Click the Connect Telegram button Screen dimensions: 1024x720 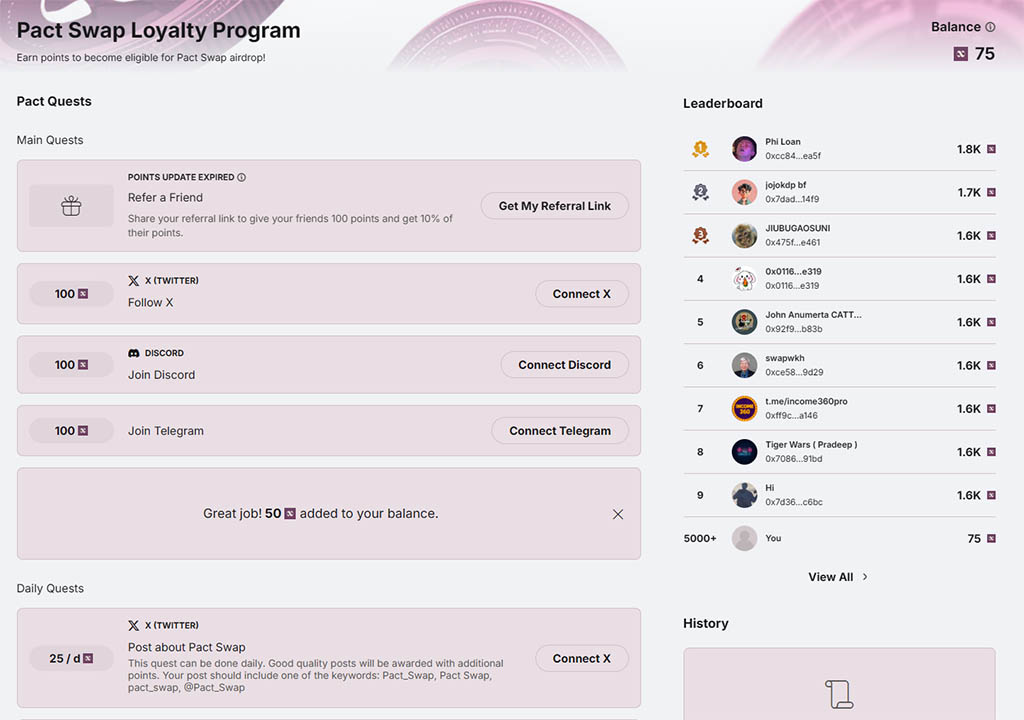pos(559,431)
